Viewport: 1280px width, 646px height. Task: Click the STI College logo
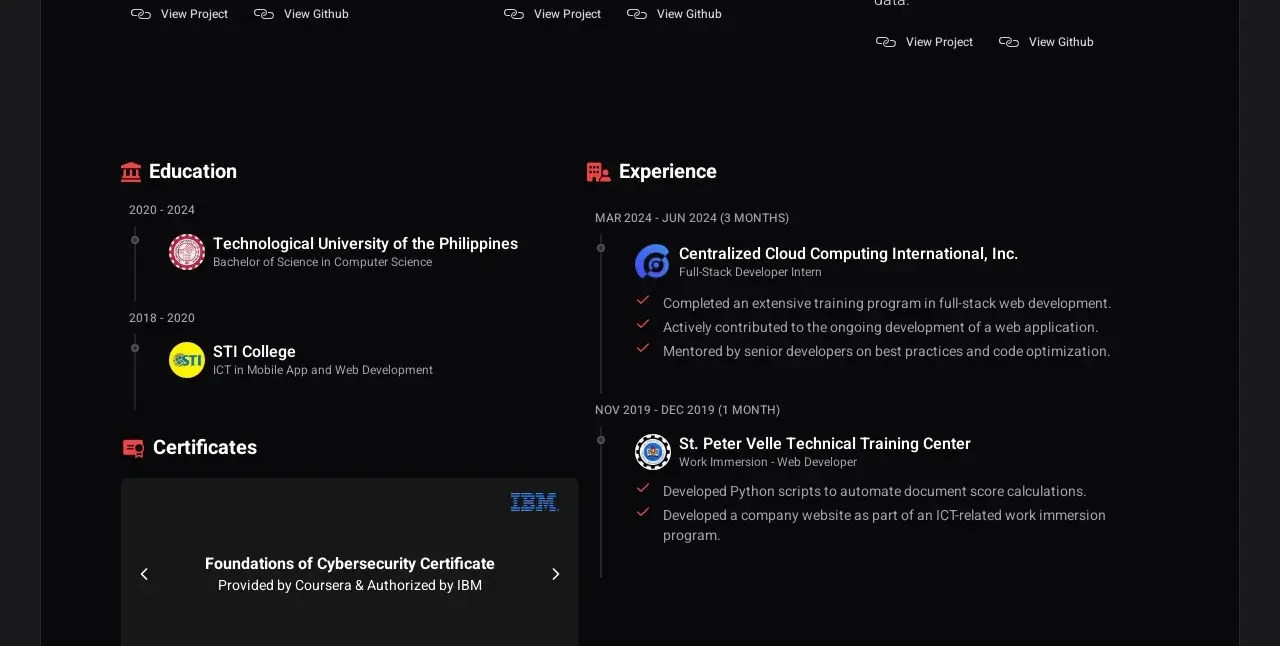(x=187, y=360)
